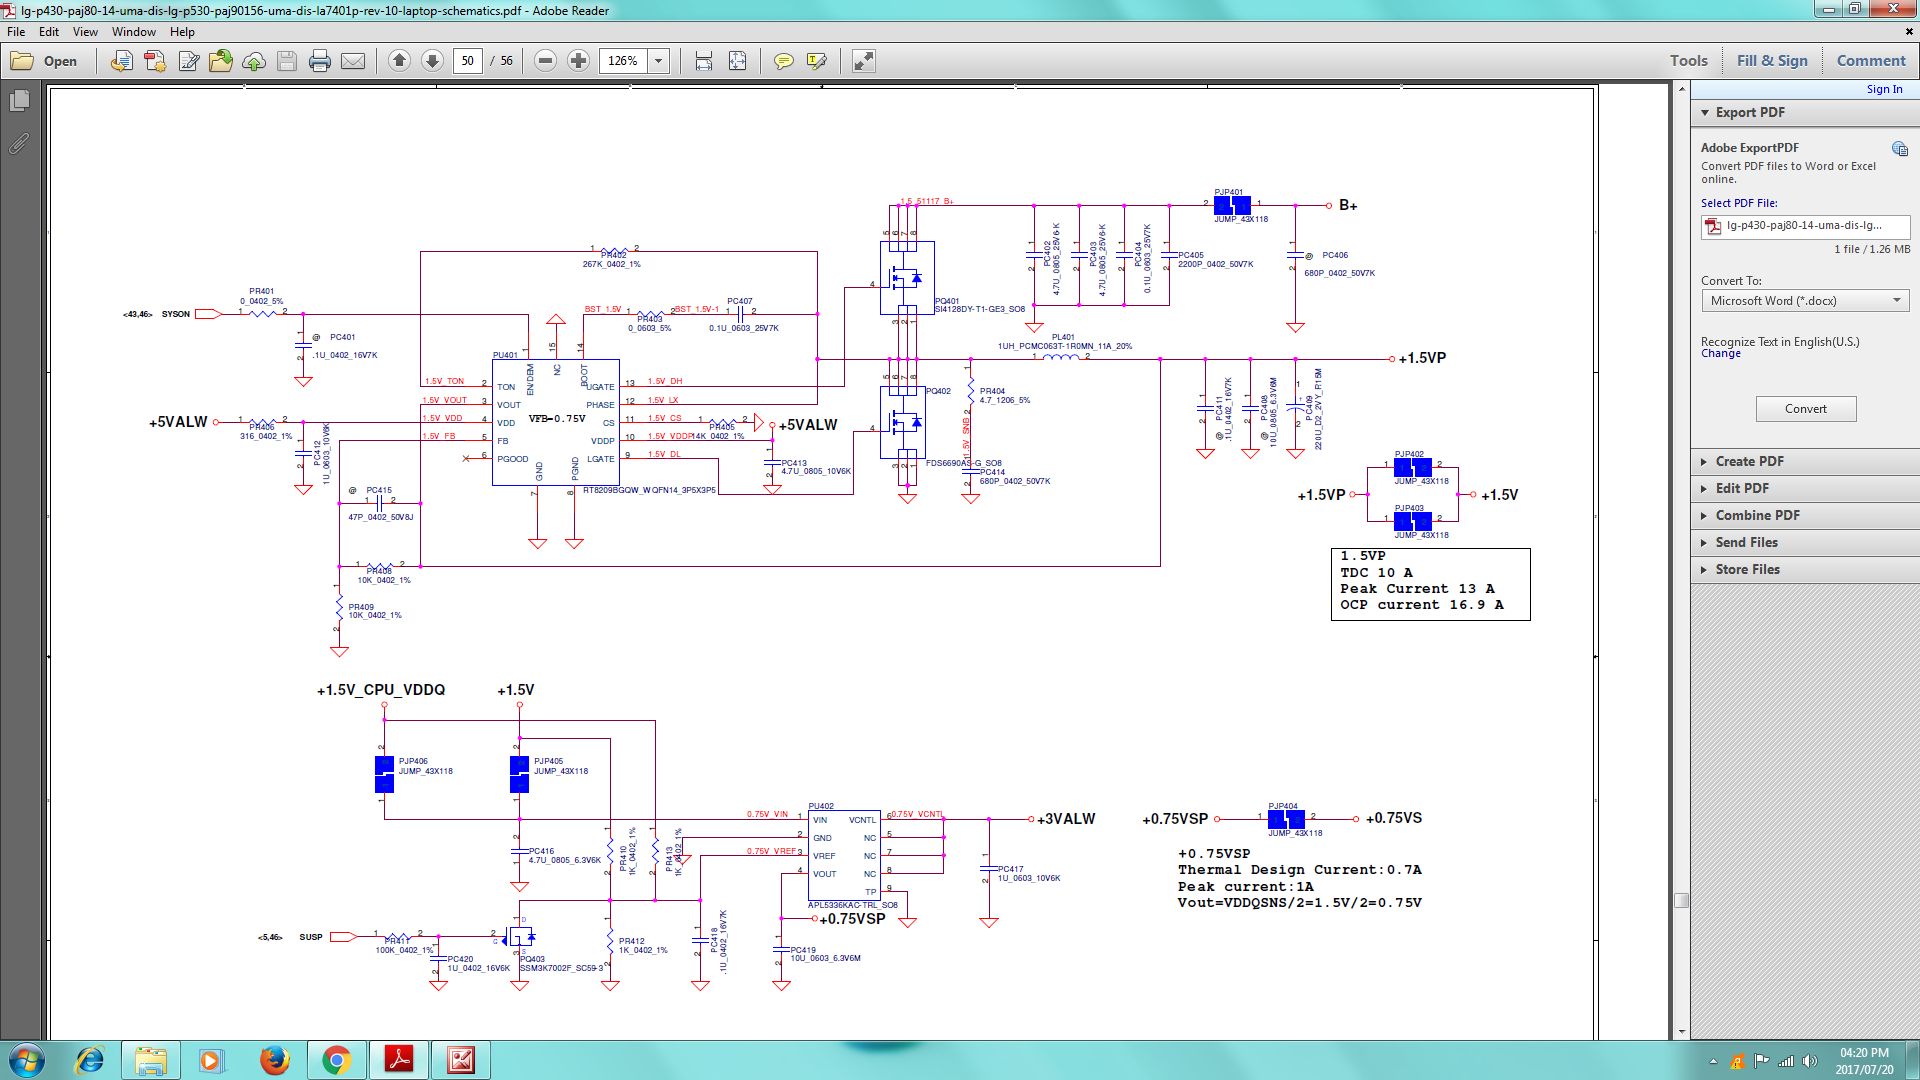Click the Convert button
The height and width of the screenshot is (1080, 1920).
coord(1805,409)
